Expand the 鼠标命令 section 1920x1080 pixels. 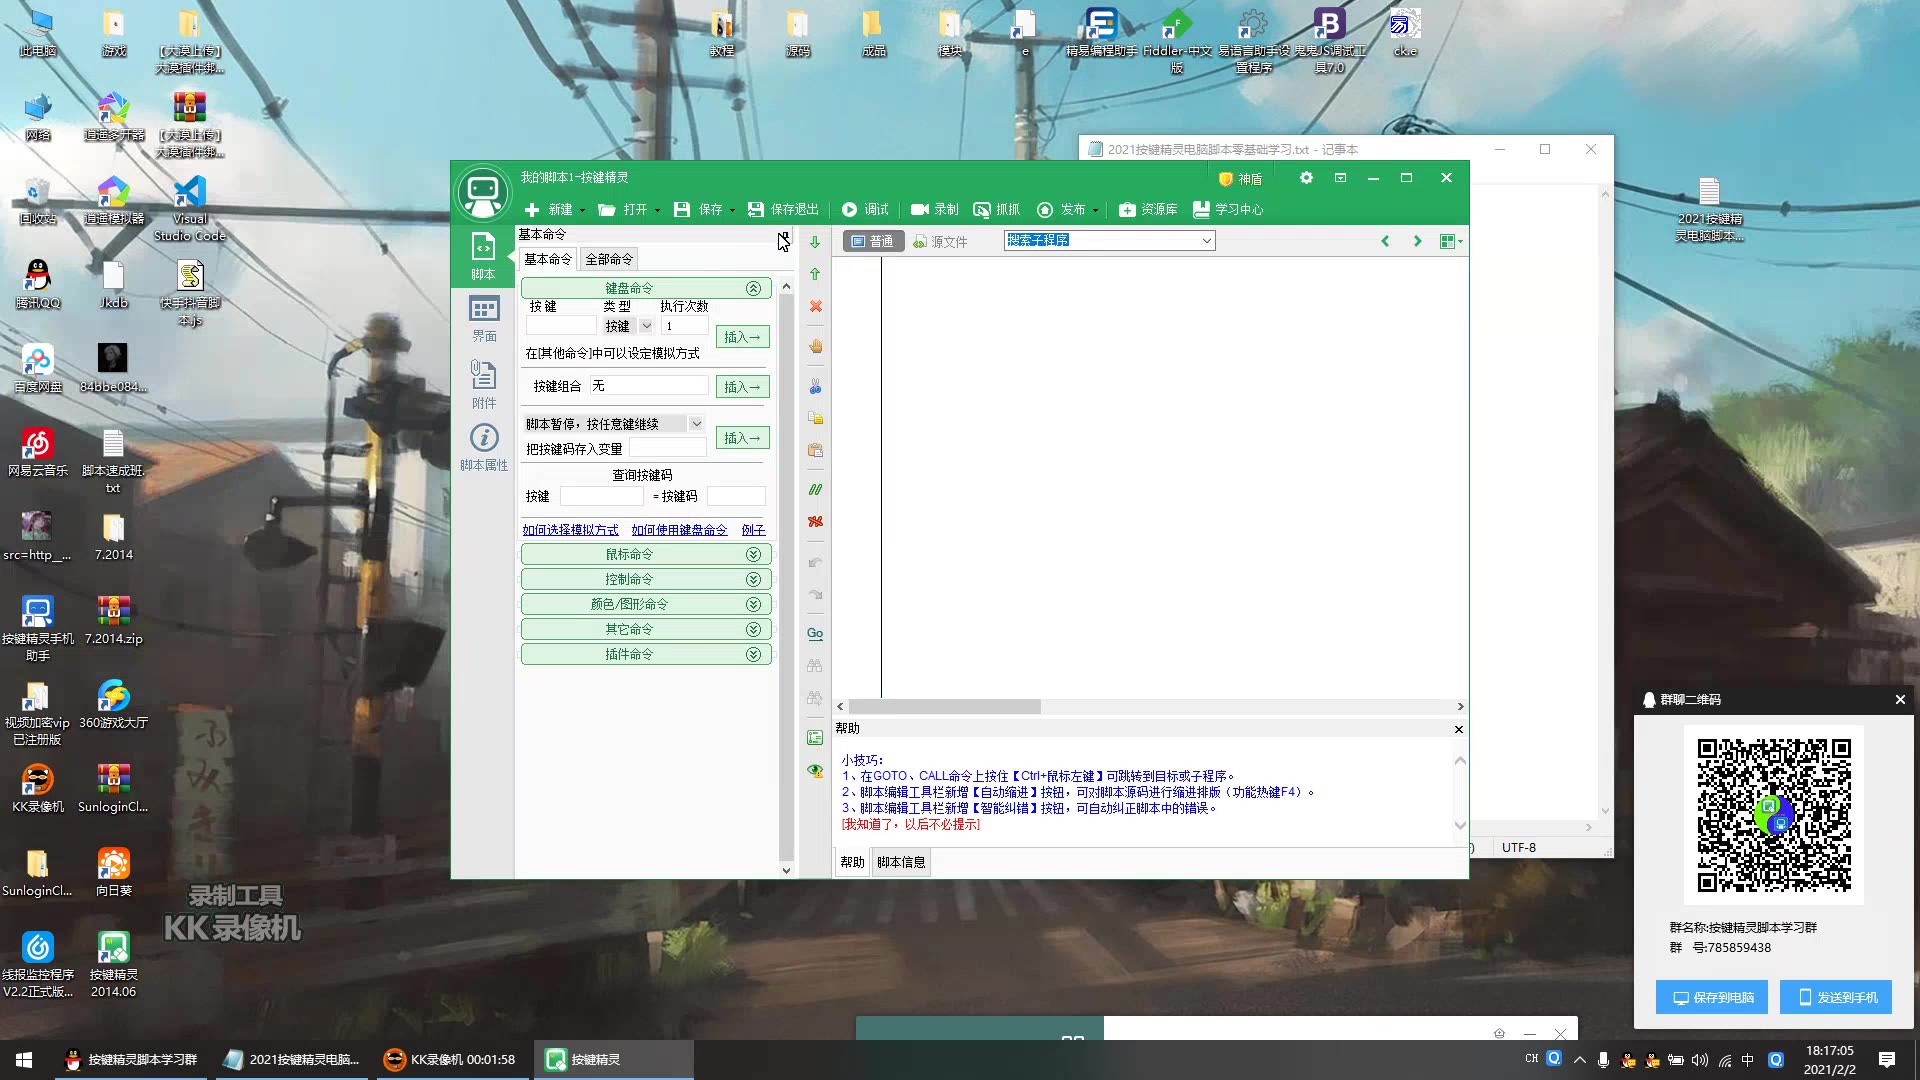coord(645,554)
